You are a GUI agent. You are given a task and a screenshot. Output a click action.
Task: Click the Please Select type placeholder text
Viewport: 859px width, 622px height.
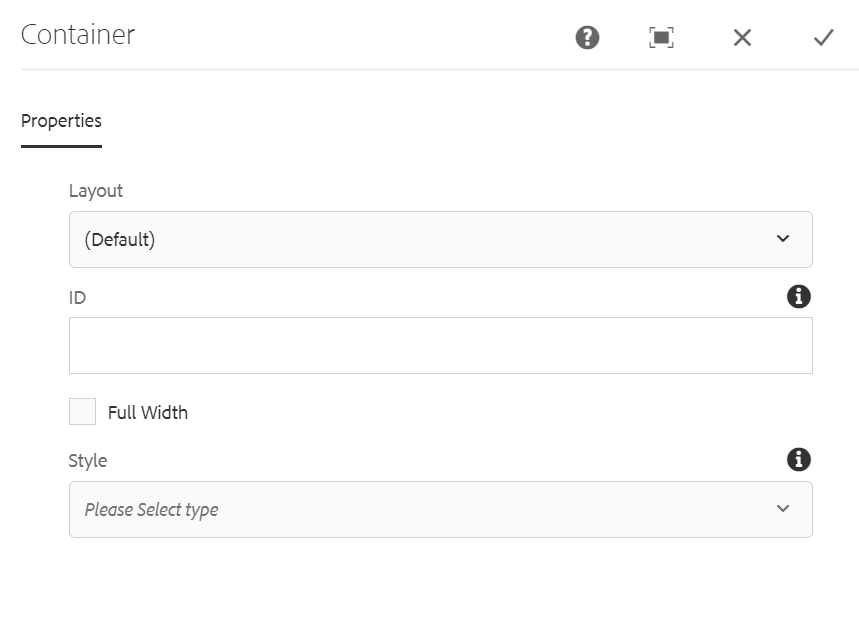tap(152, 510)
